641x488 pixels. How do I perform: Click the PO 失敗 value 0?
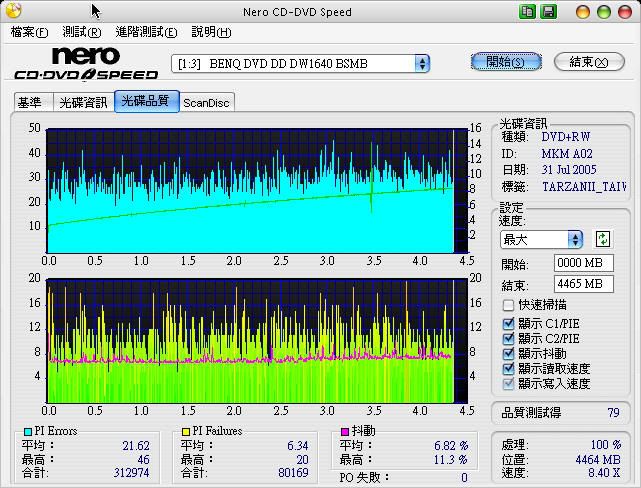[x=464, y=477]
